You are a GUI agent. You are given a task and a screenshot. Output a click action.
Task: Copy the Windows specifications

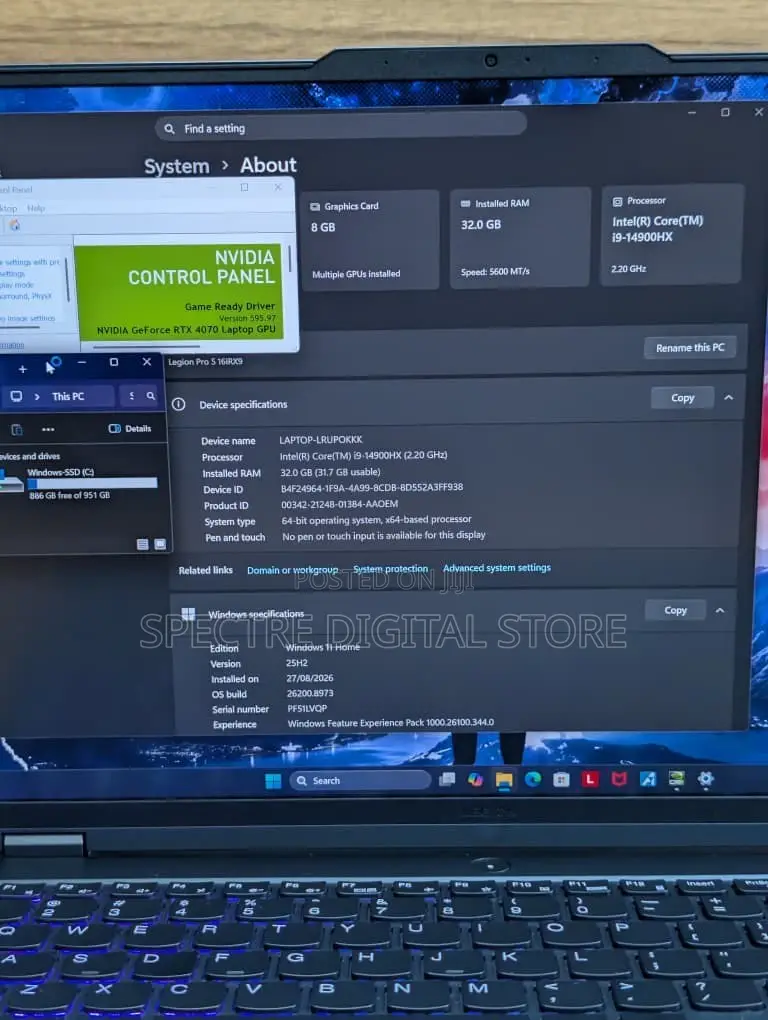675,610
